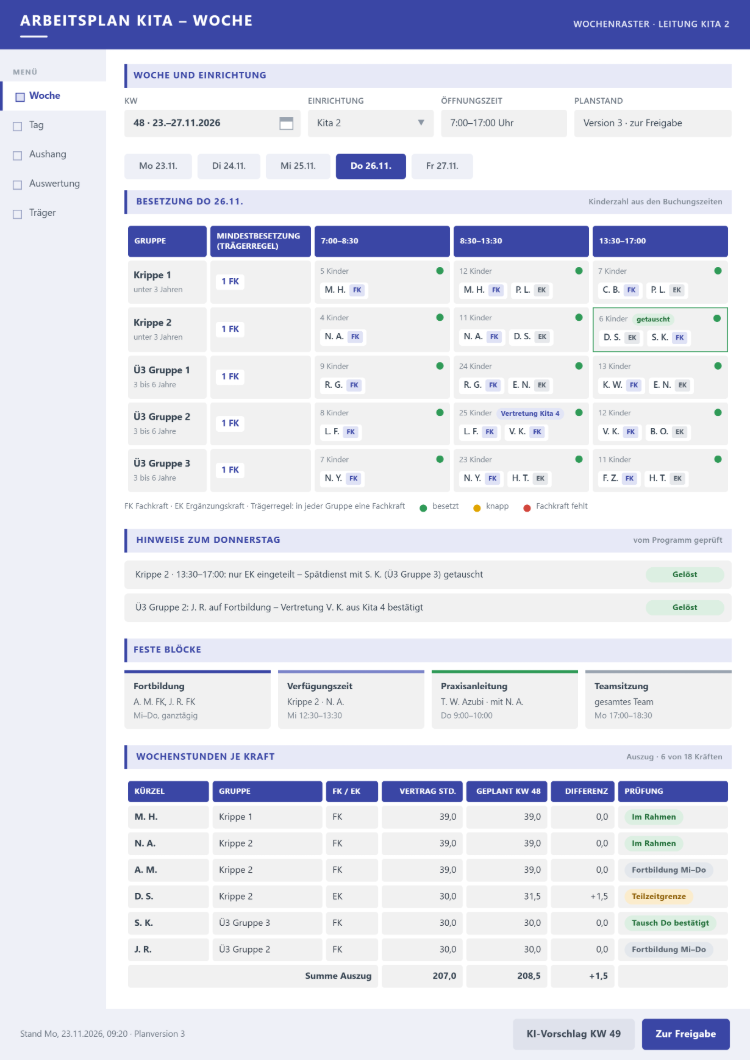The width and height of the screenshot is (750, 1060).
Task: Click Gelöst badge of Krippe 2 hint
Action: 684,575
